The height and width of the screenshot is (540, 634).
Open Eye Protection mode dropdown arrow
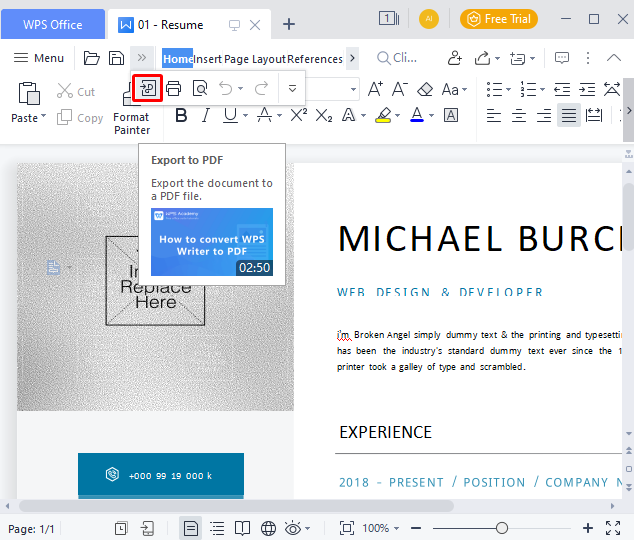[308, 528]
